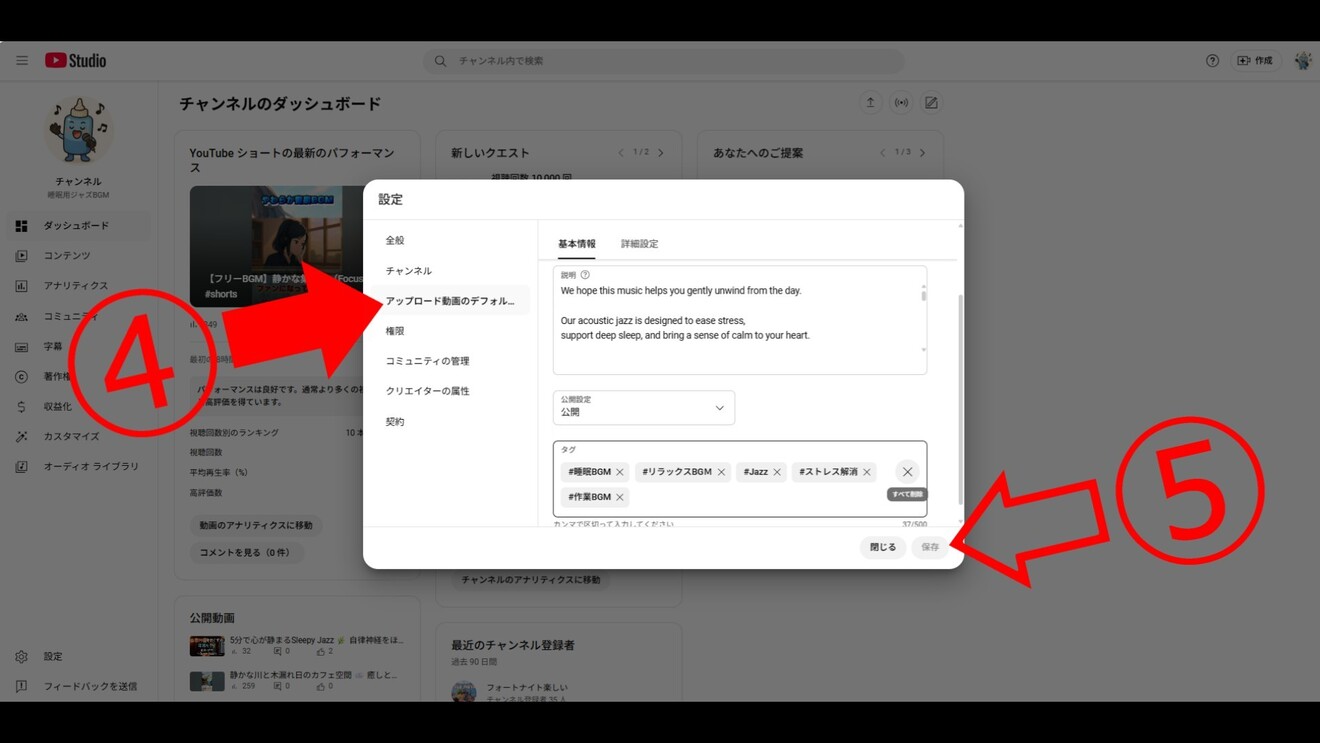Open コンテンツ in the sidebar

pos(78,256)
